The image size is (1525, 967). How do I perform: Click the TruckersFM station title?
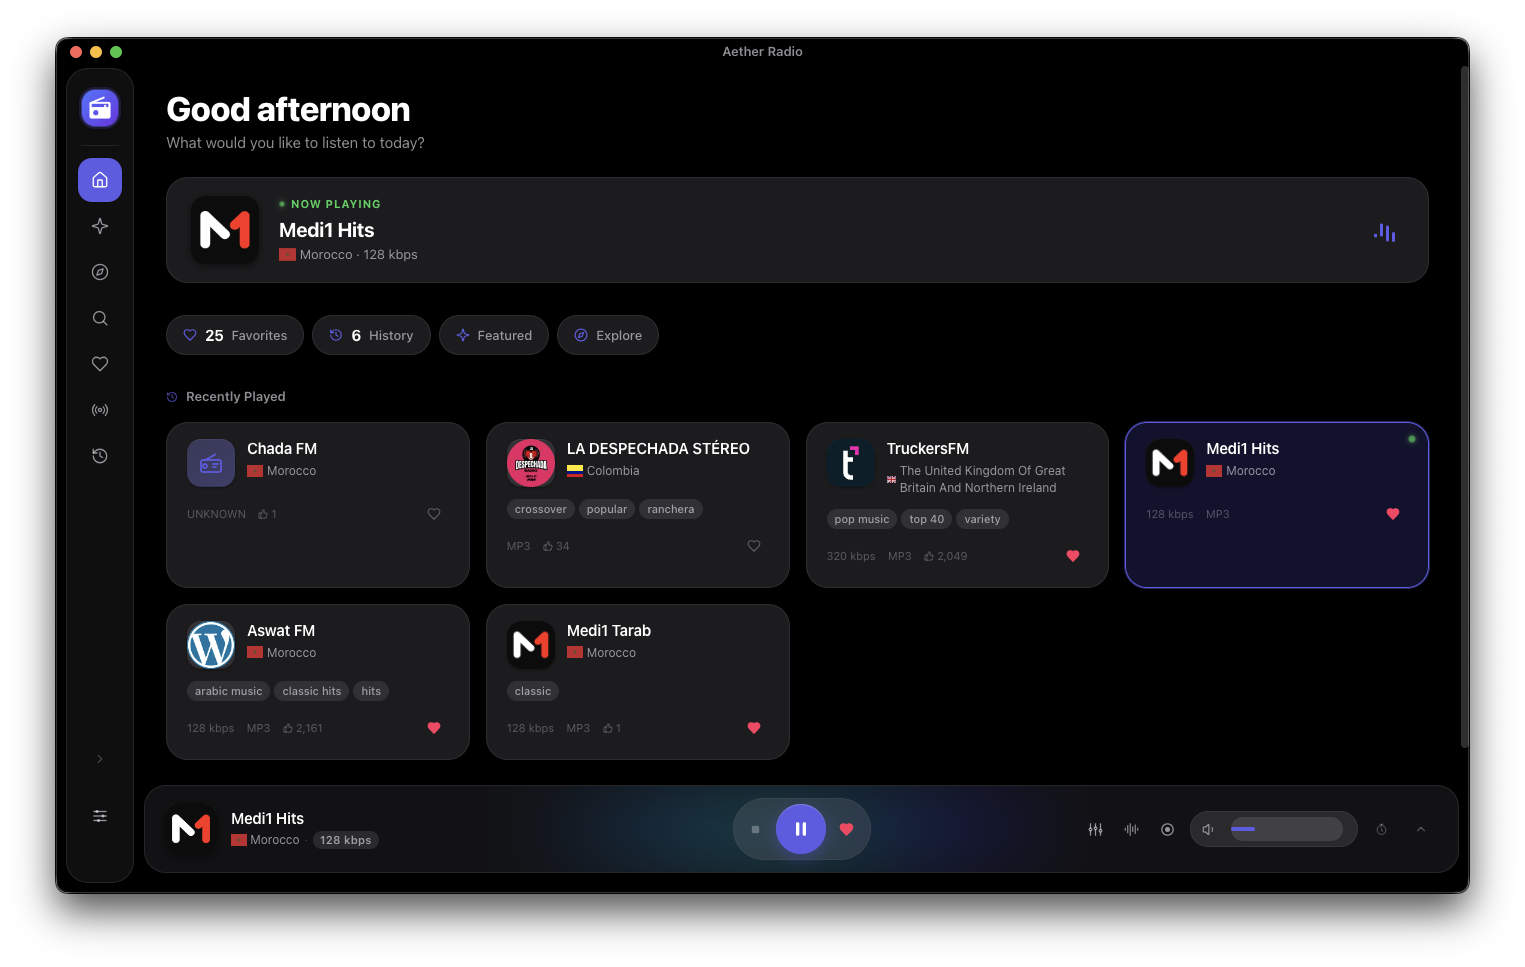pos(928,449)
